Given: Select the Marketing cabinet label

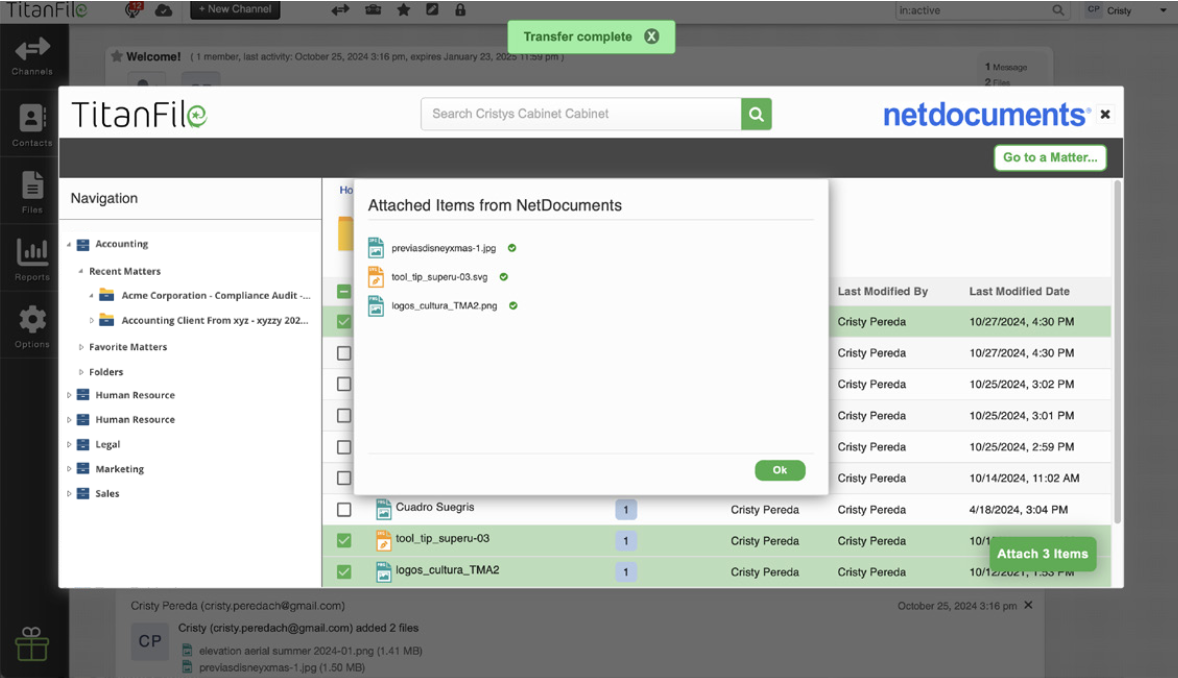Looking at the screenshot, I should (x=119, y=469).
